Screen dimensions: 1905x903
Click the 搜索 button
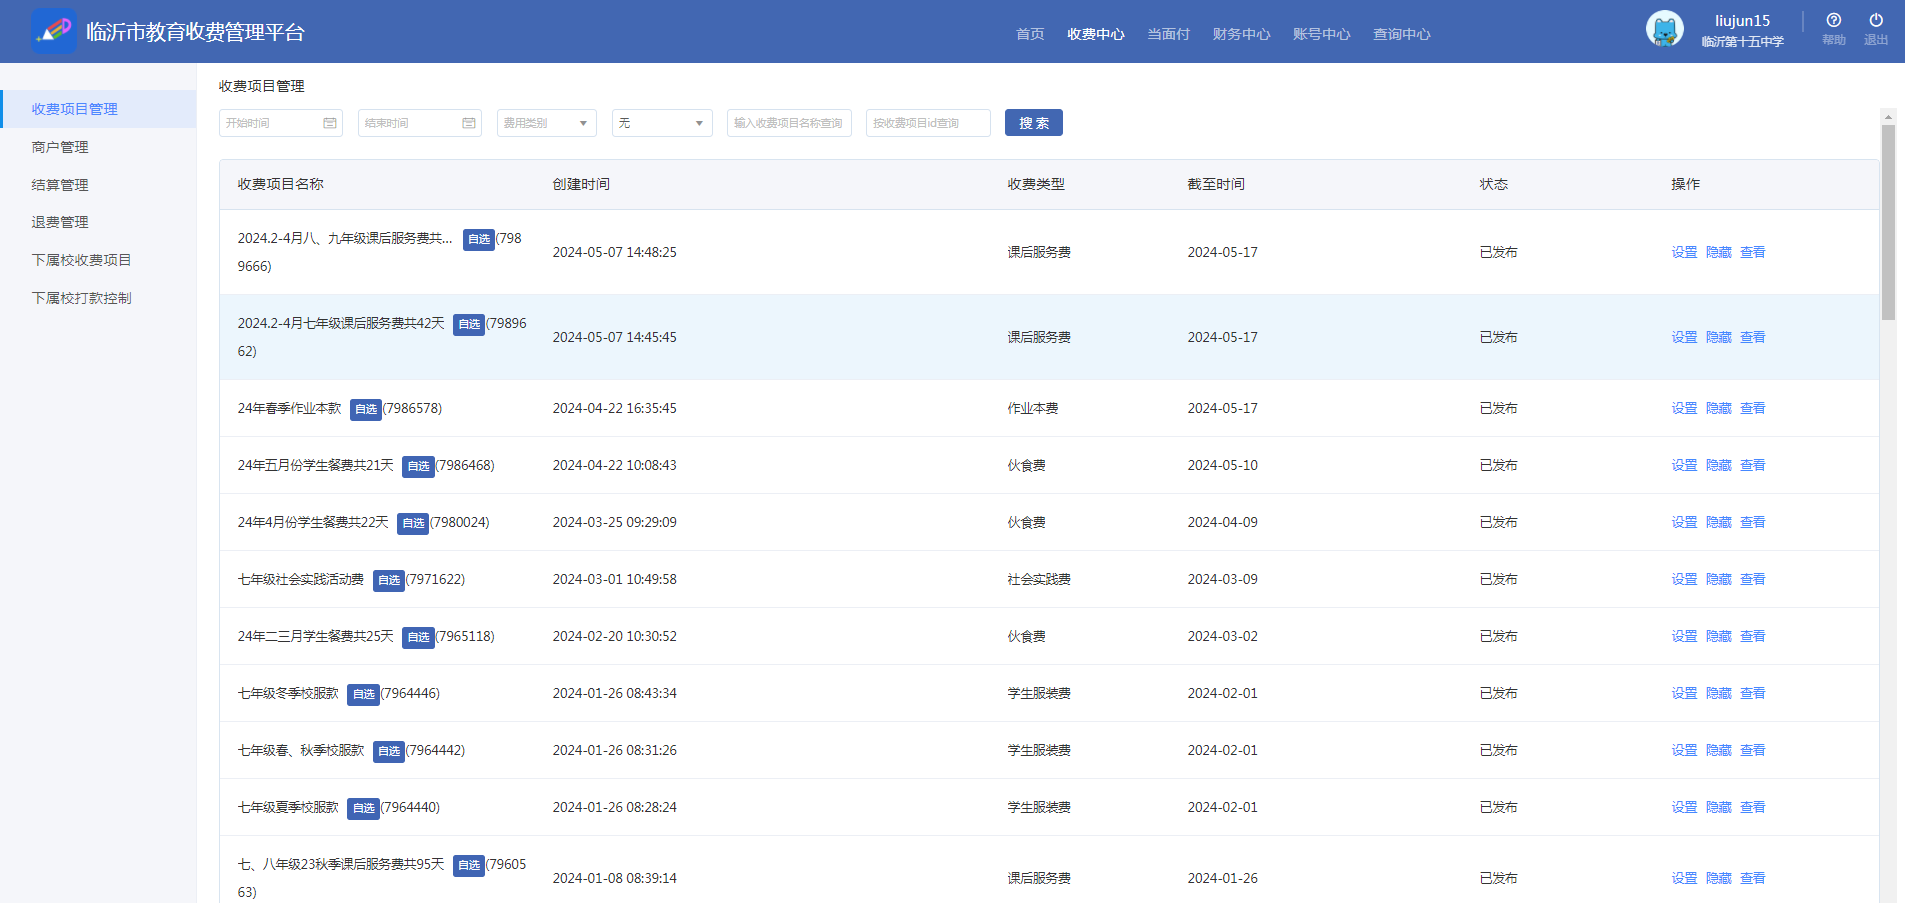pyautogui.click(x=1033, y=123)
